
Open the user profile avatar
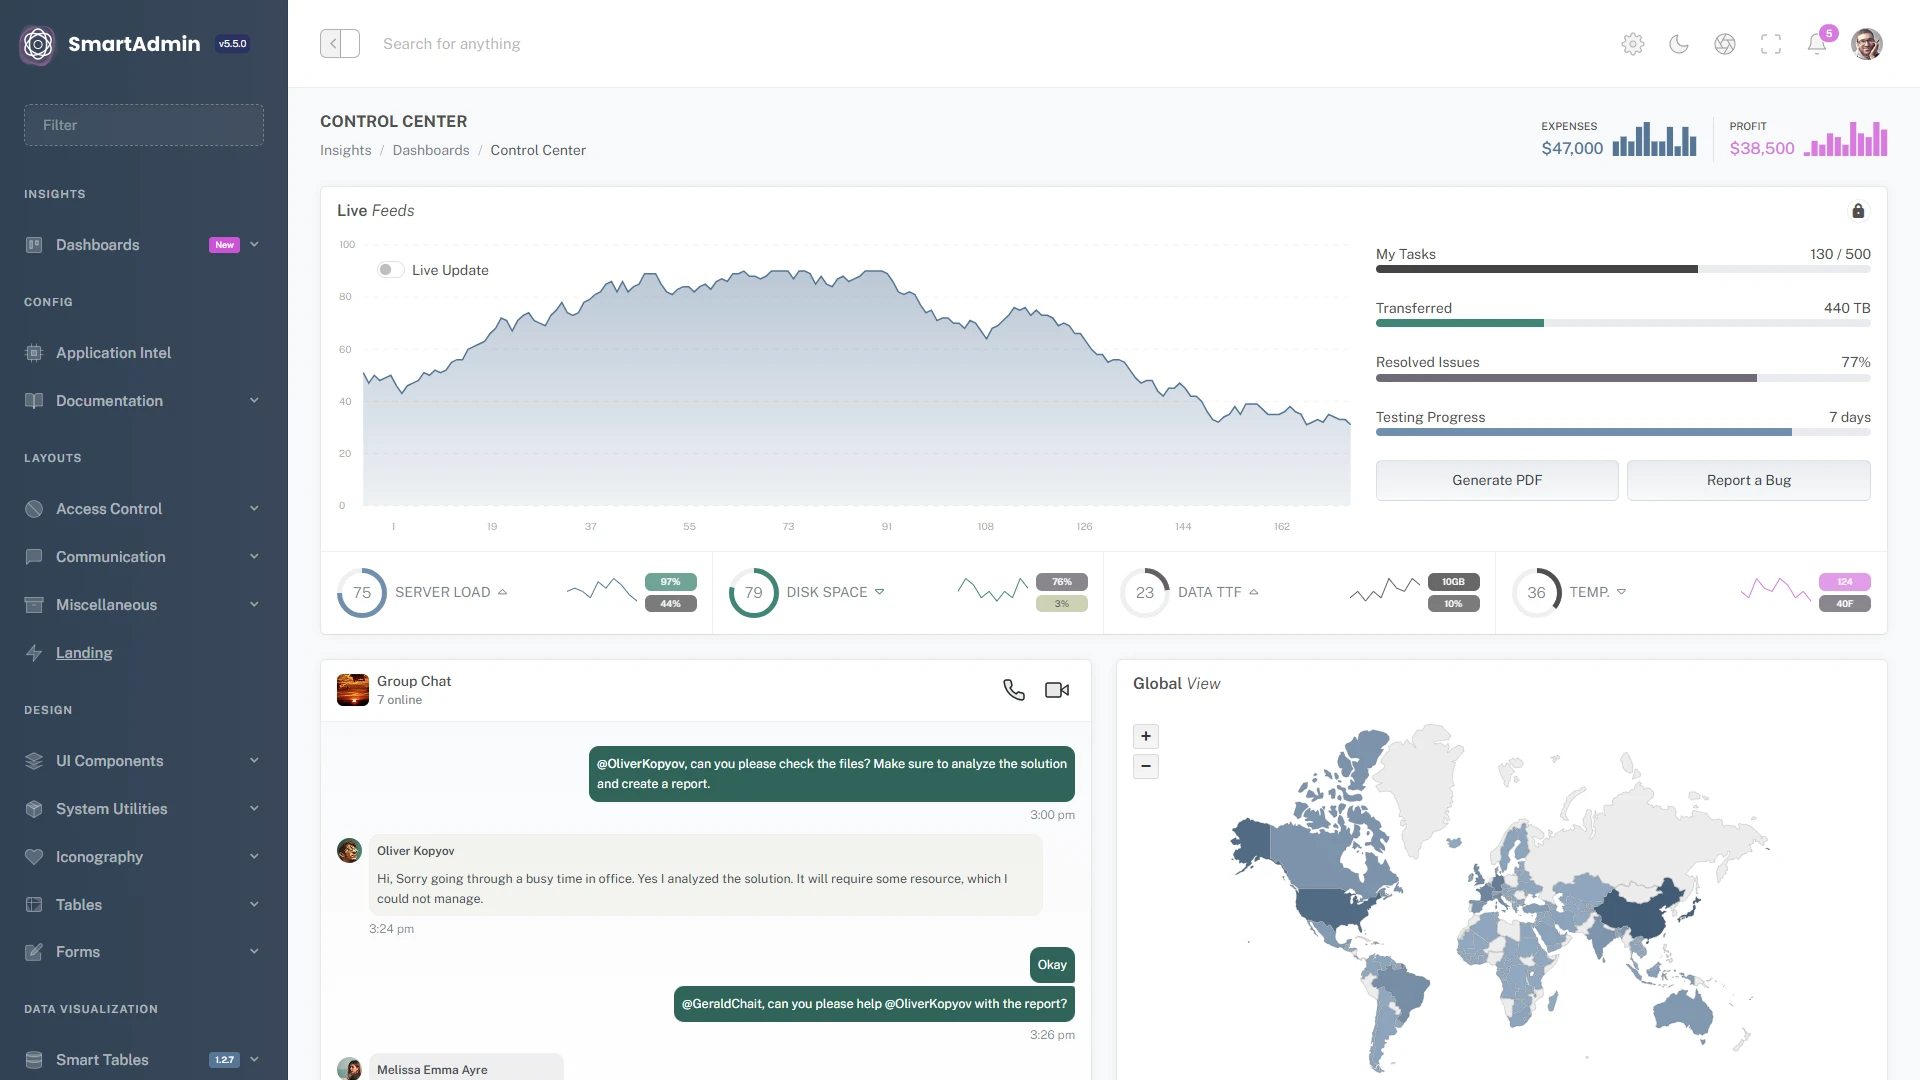(1867, 44)
